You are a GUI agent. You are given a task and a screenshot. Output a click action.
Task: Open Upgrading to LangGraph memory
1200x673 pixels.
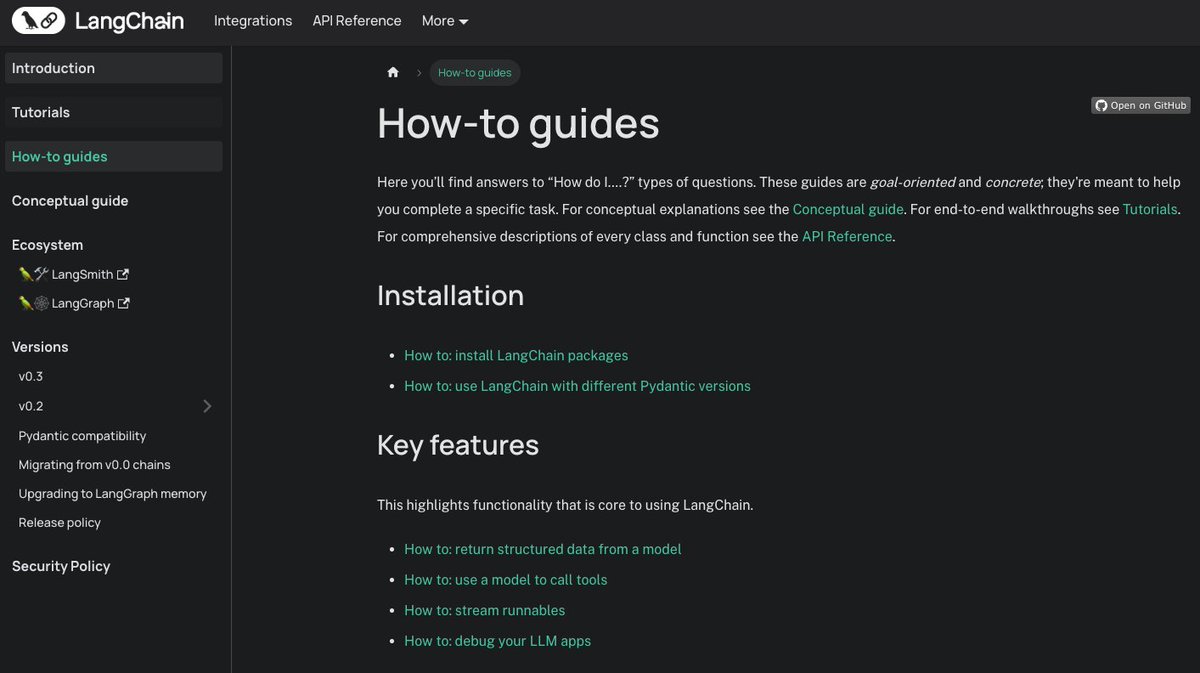click(113, 494)
